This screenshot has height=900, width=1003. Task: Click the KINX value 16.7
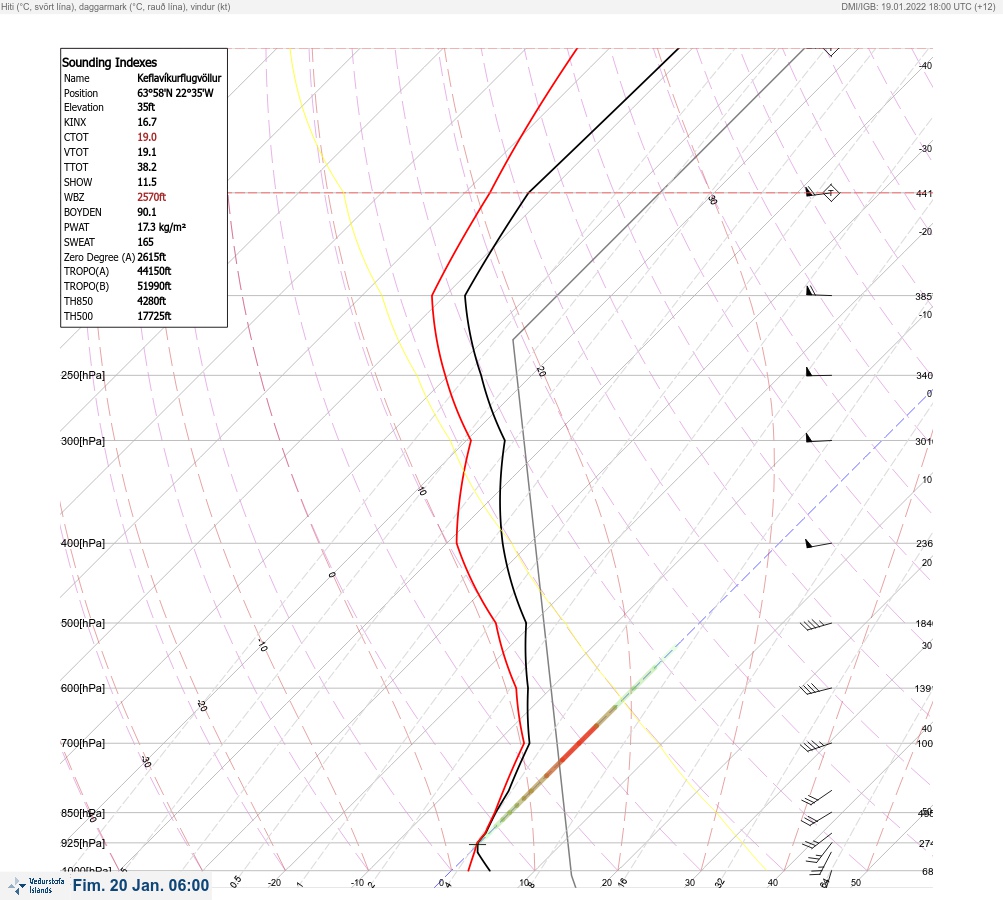point(146,122)
